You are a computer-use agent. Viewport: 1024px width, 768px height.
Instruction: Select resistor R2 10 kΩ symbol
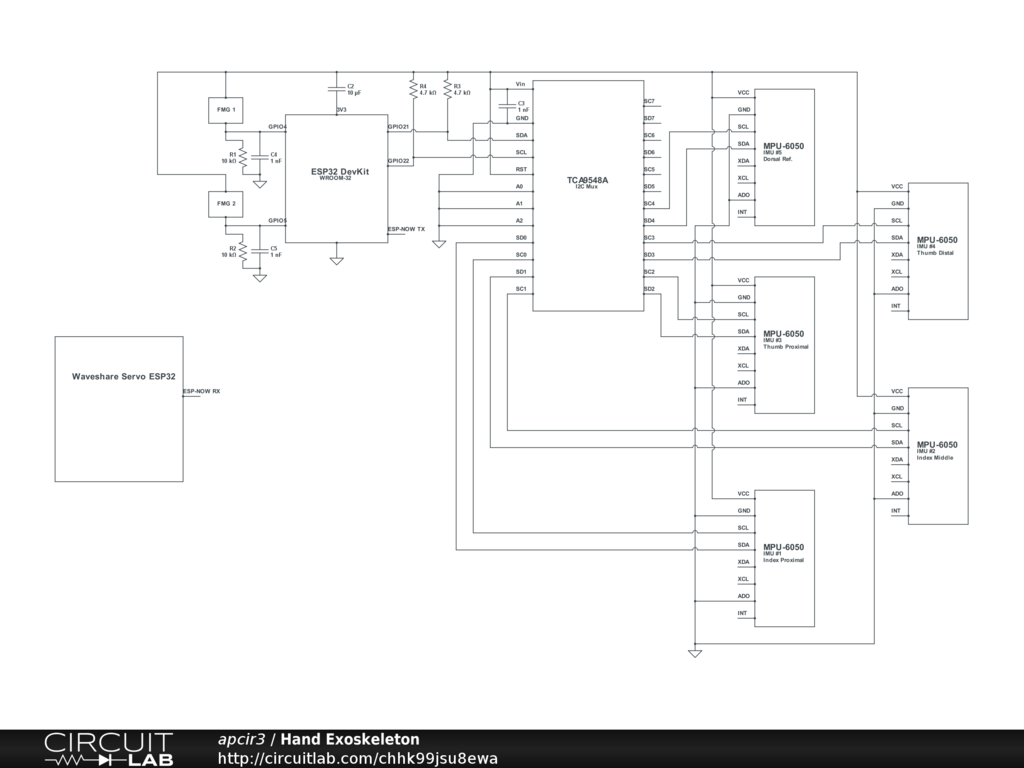pos(242,251)
